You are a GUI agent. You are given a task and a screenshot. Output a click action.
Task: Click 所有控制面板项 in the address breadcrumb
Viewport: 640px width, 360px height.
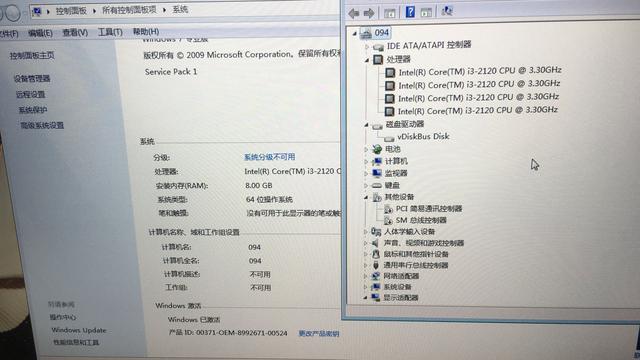129,10
